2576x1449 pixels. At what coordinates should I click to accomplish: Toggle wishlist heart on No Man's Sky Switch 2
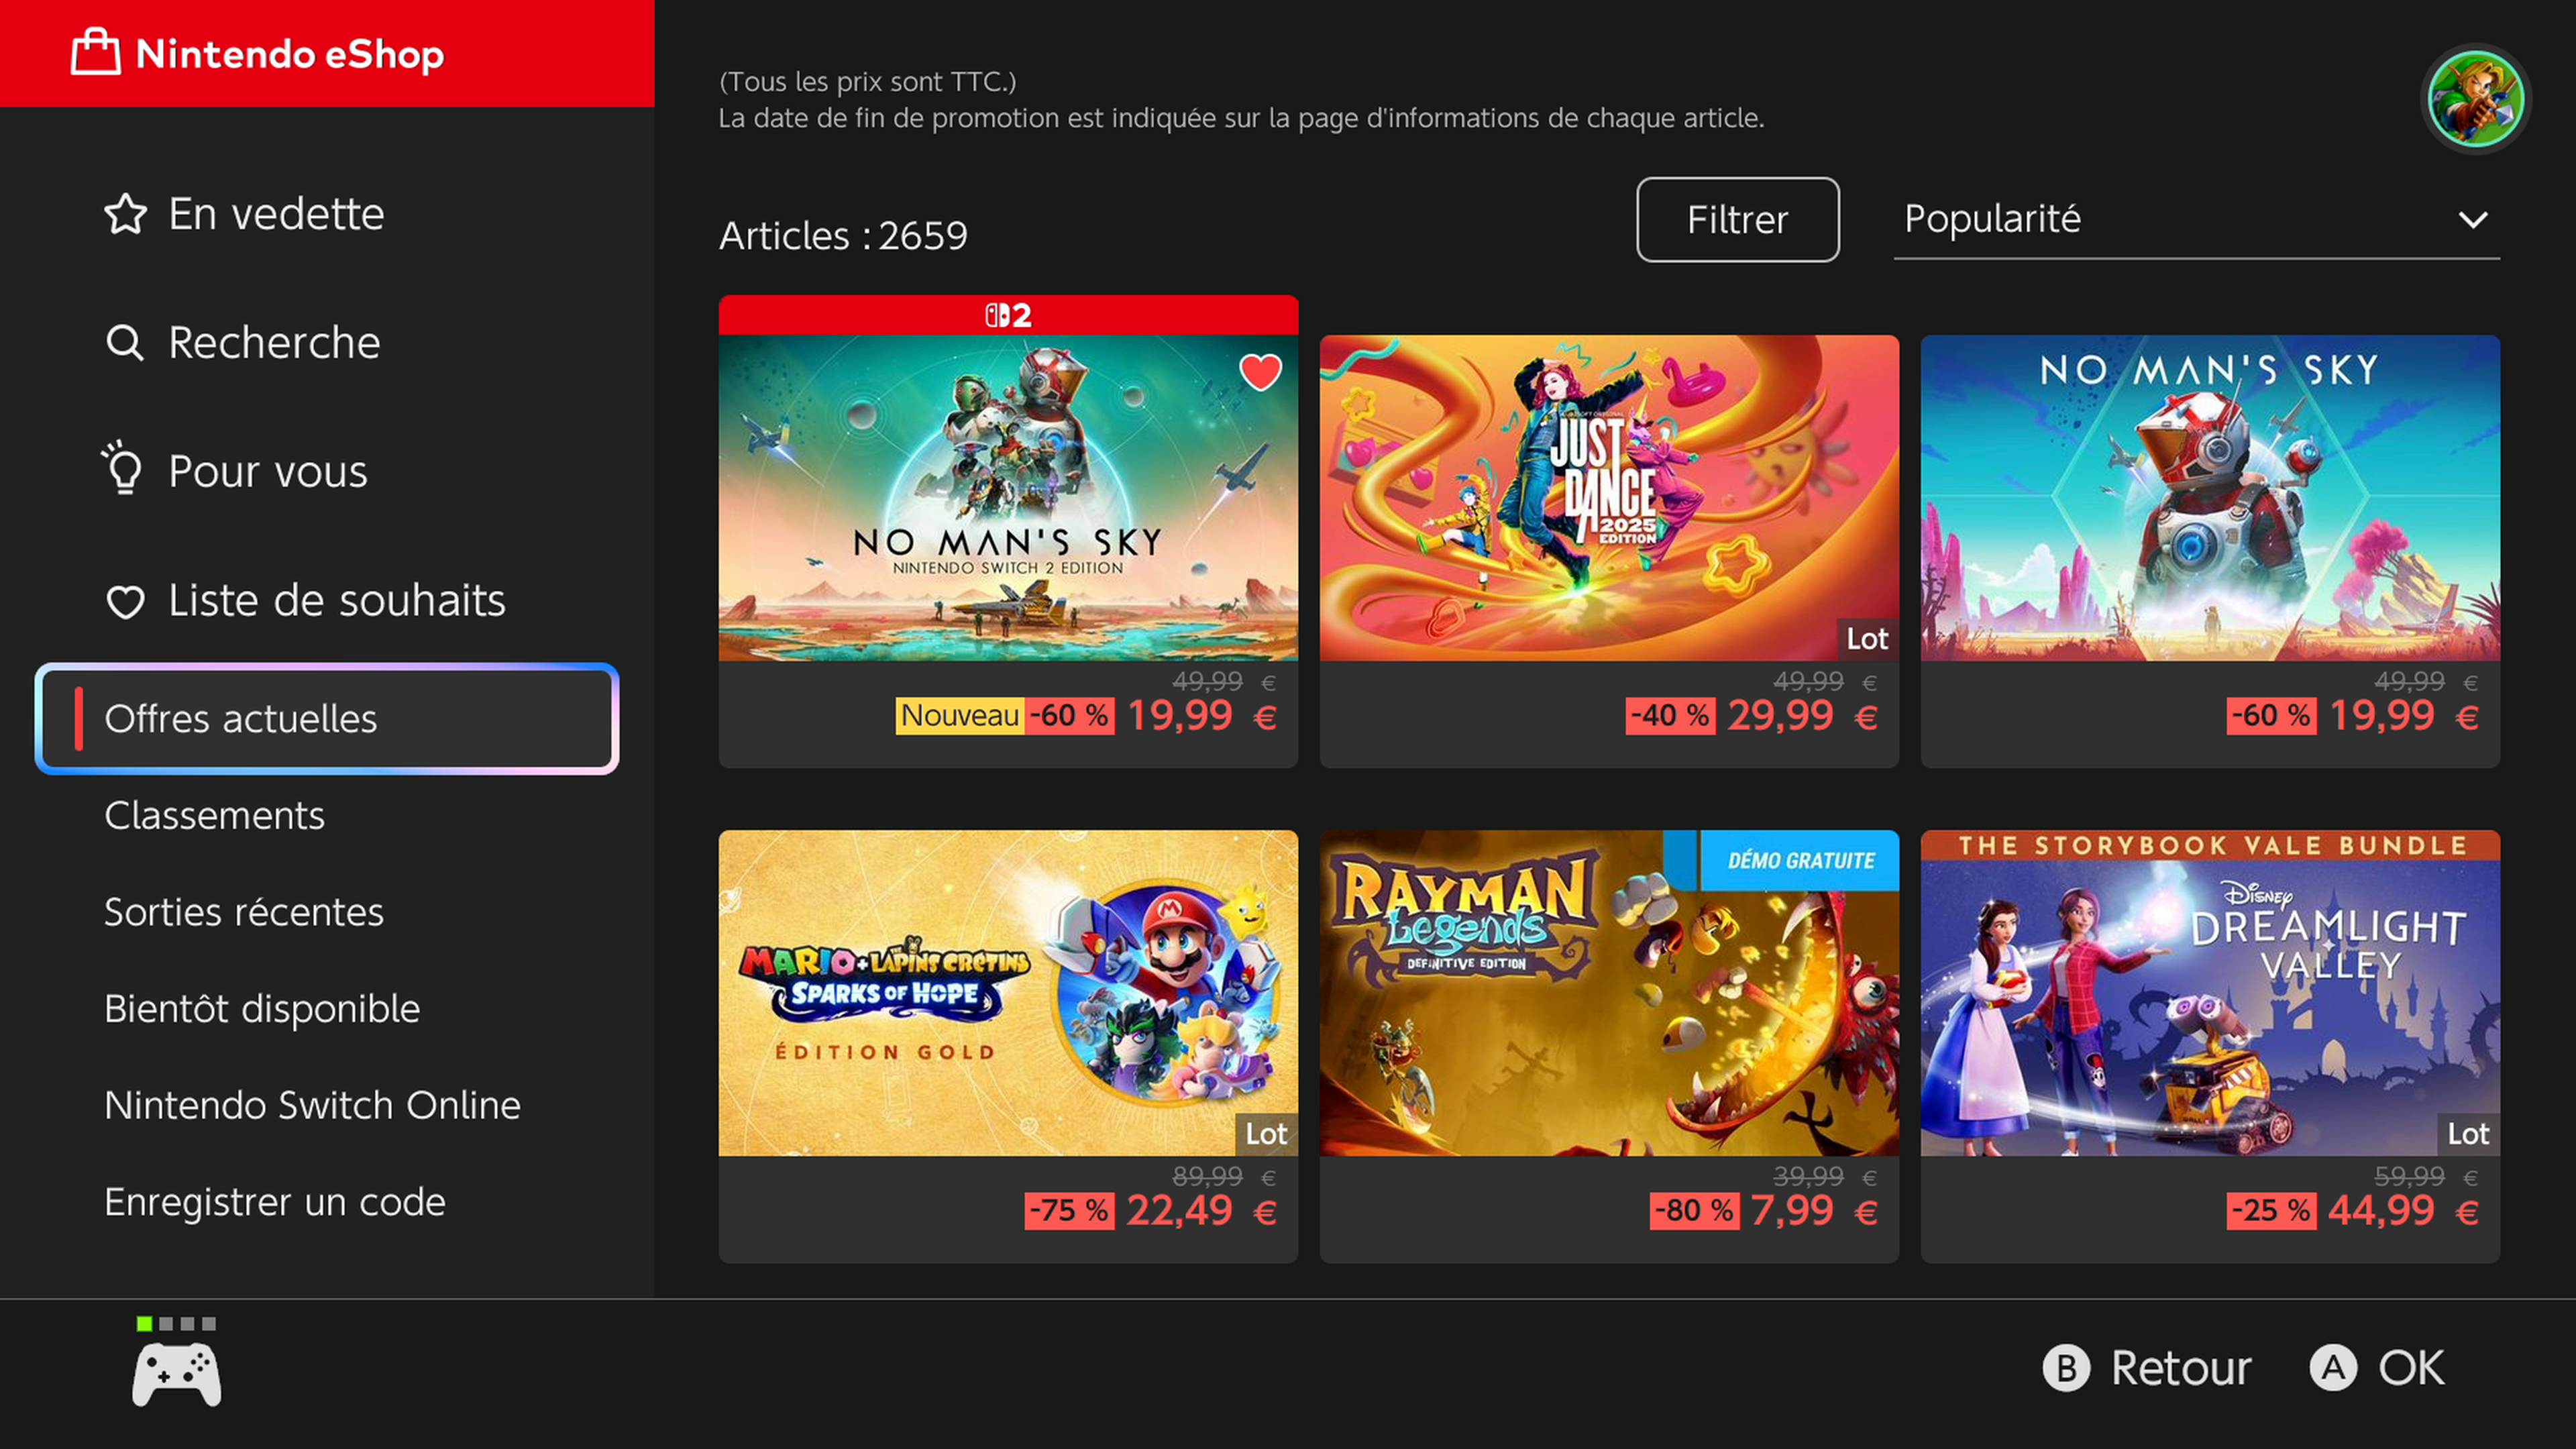click(1260, 373)
